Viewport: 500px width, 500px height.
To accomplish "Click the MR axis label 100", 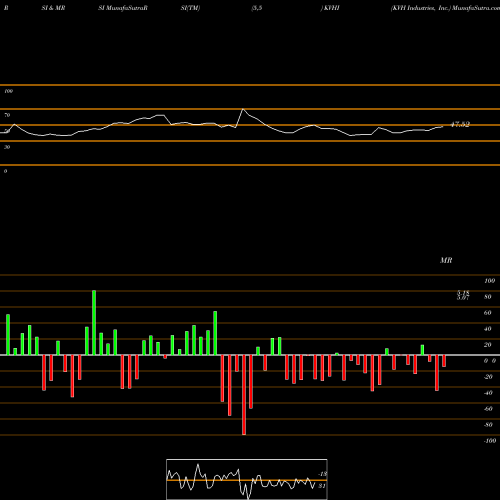I will tap(489, 281).
